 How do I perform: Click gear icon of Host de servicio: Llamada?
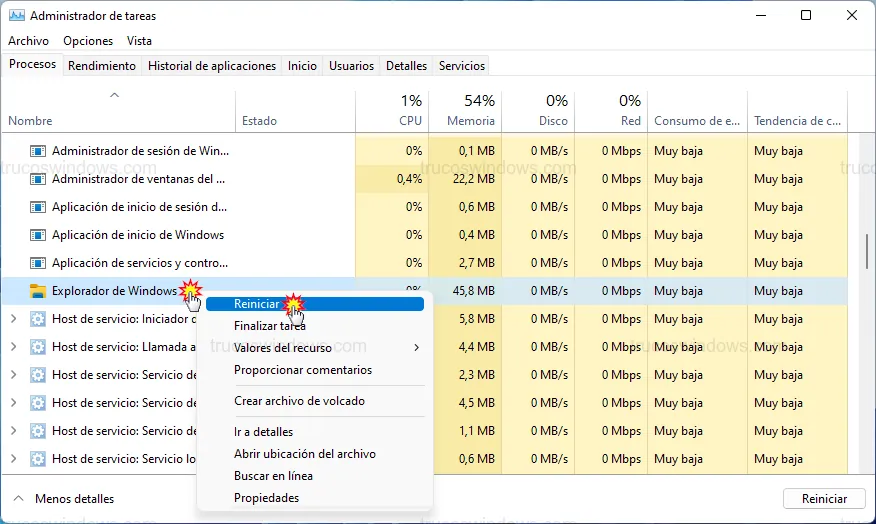click(x=38, y=347)
